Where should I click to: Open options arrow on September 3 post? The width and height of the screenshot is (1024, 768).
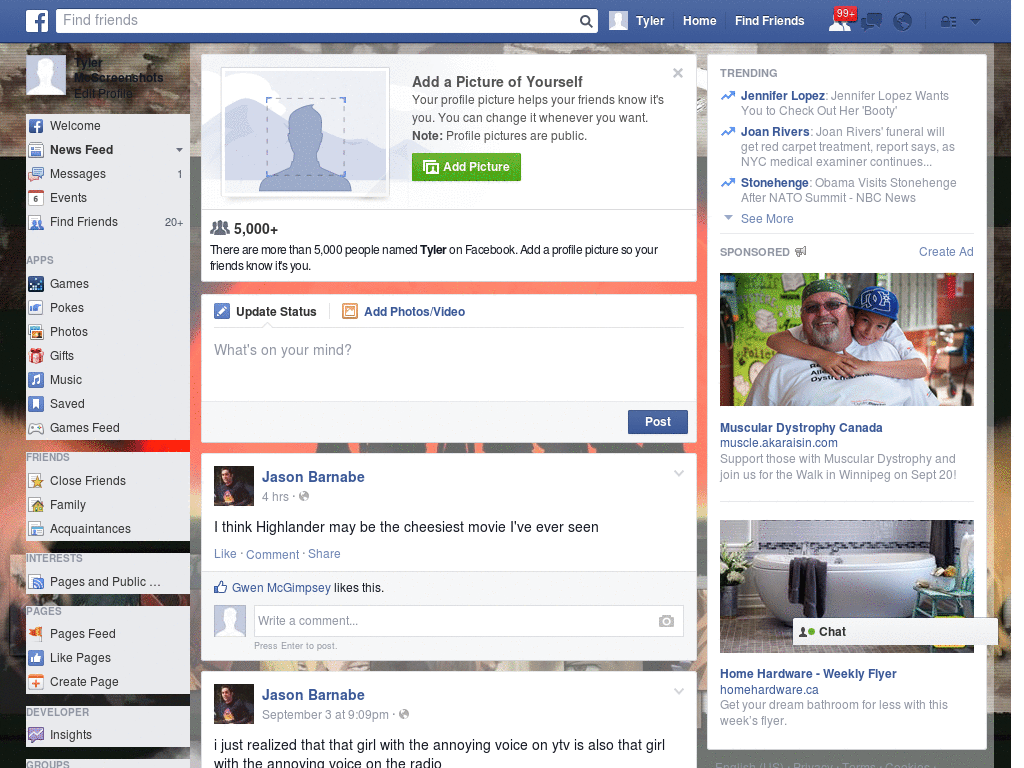679,692
